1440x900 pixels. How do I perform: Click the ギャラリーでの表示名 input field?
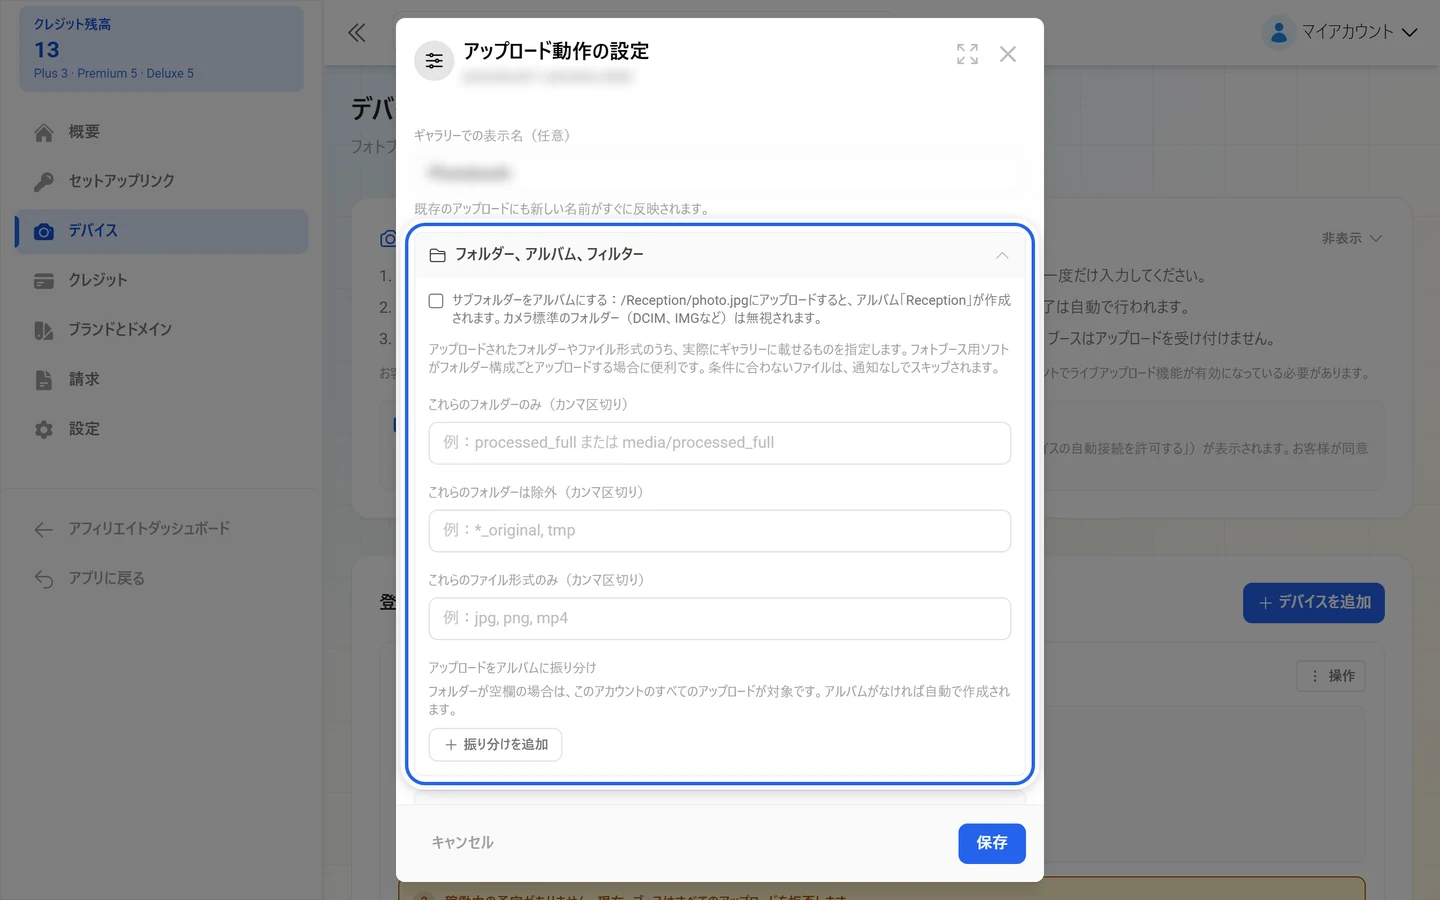(x=719, y=173)
